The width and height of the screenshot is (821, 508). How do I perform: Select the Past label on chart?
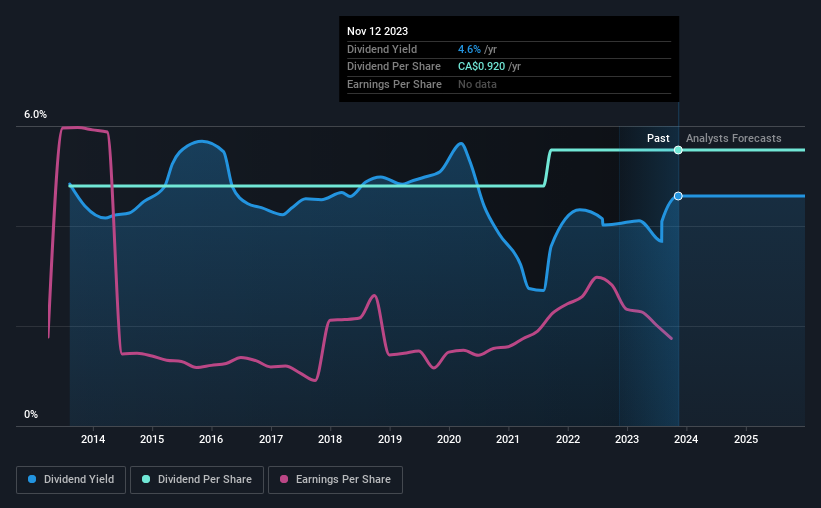coord(658,138)
